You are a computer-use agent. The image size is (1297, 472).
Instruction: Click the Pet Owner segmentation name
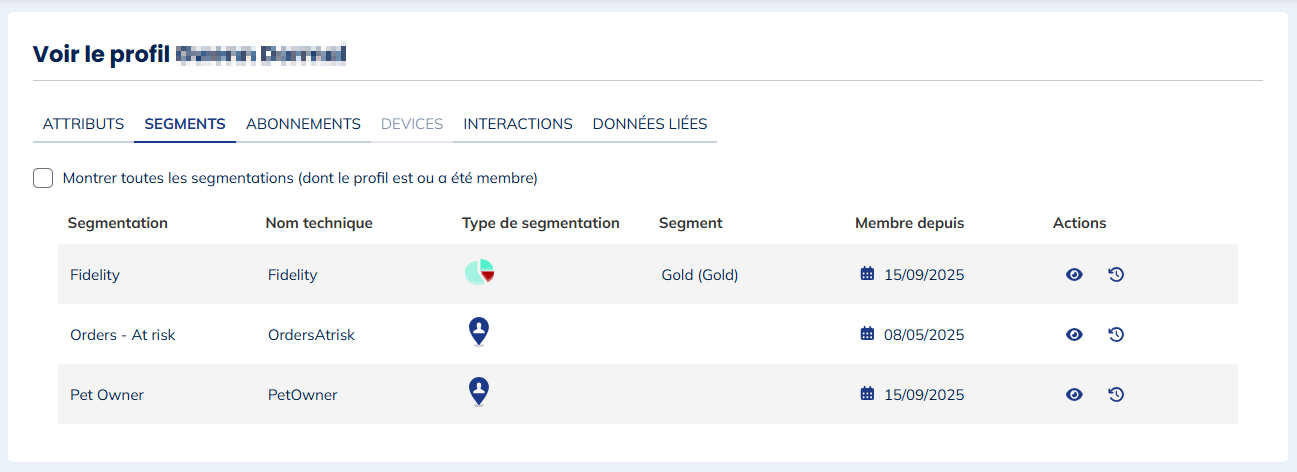point(107,395)
